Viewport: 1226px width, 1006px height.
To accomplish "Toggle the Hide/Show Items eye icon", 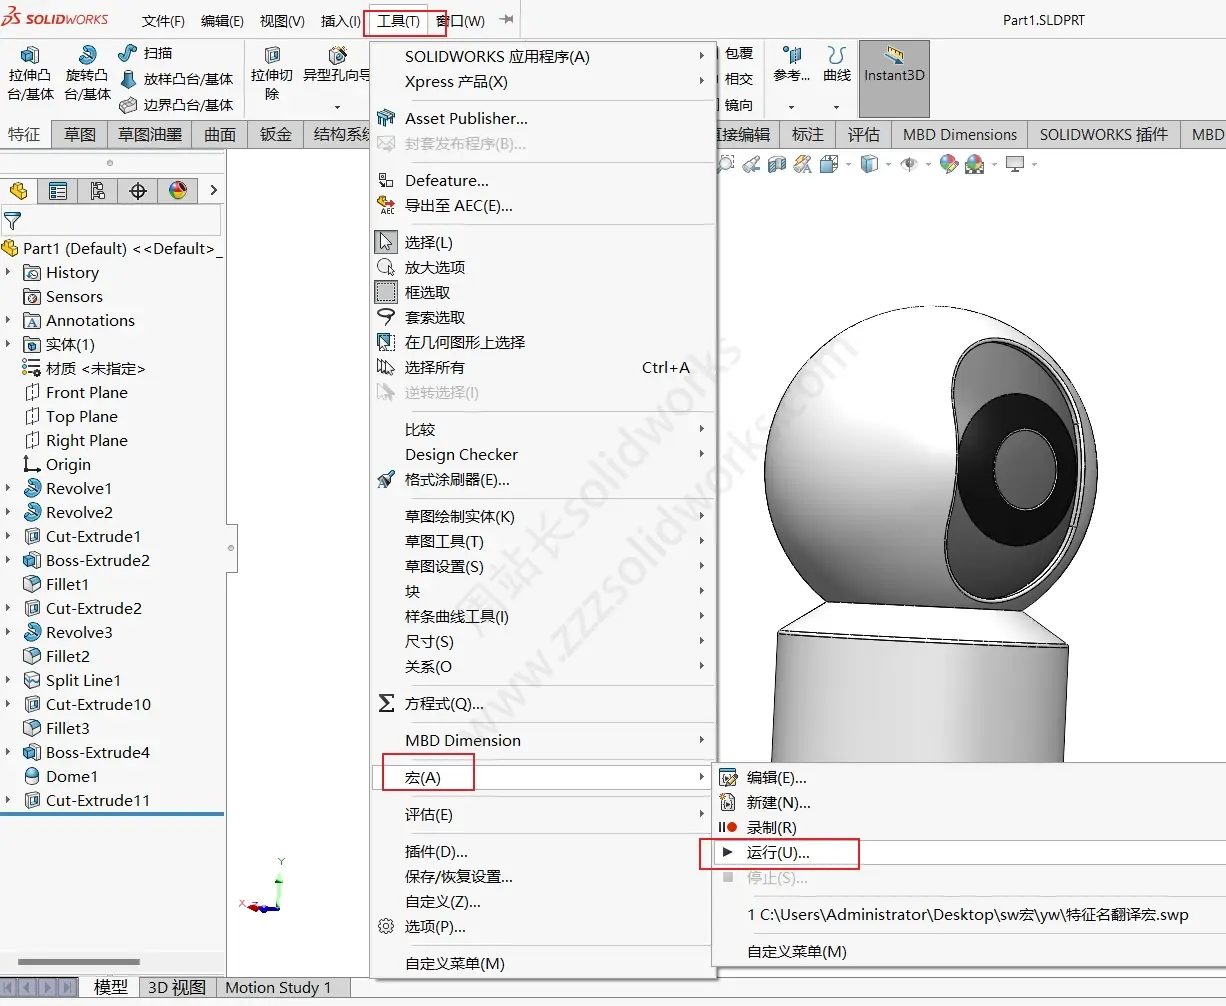I will [x=910, y=163].
